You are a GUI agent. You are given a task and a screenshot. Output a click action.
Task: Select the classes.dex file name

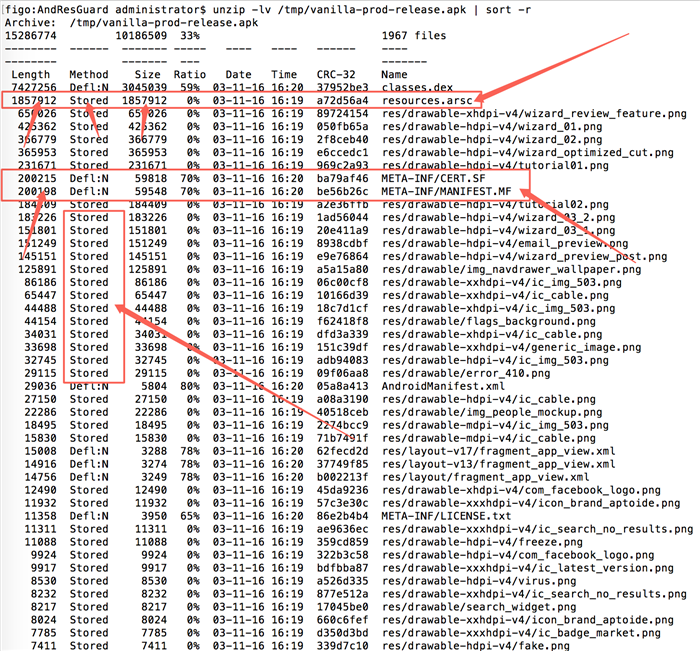pos(417,88)
